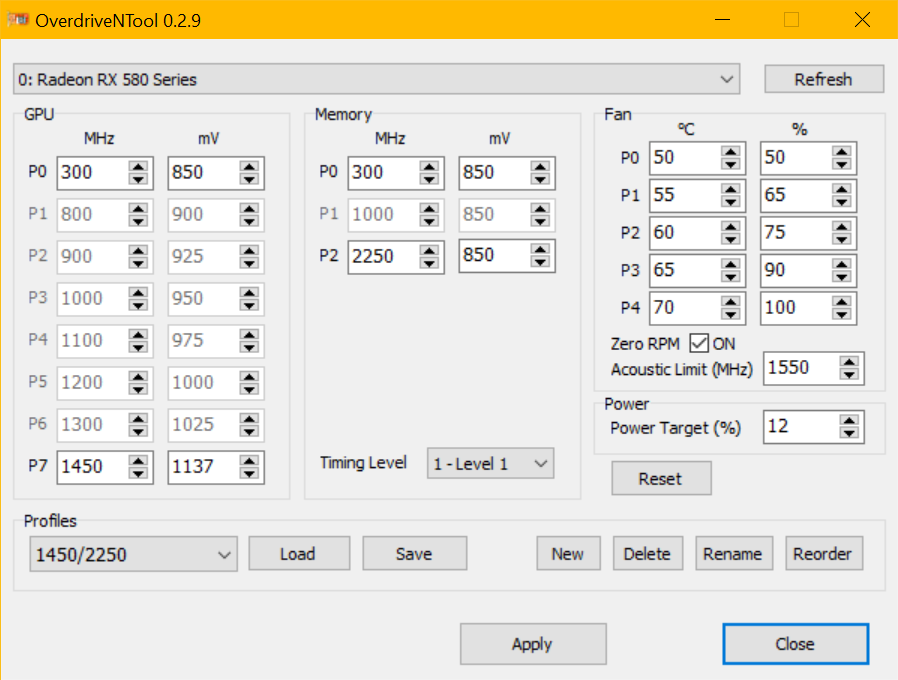Click the GPU P7 label to toggle state

(38, 466)
